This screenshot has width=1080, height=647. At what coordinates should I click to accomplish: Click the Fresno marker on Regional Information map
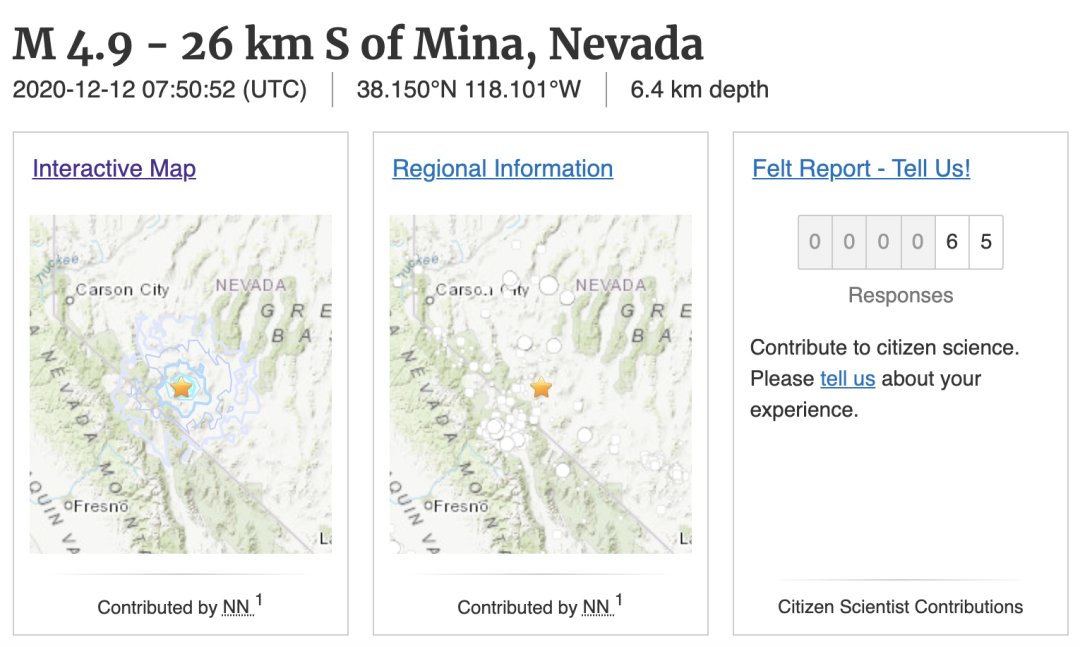(429, 506)
